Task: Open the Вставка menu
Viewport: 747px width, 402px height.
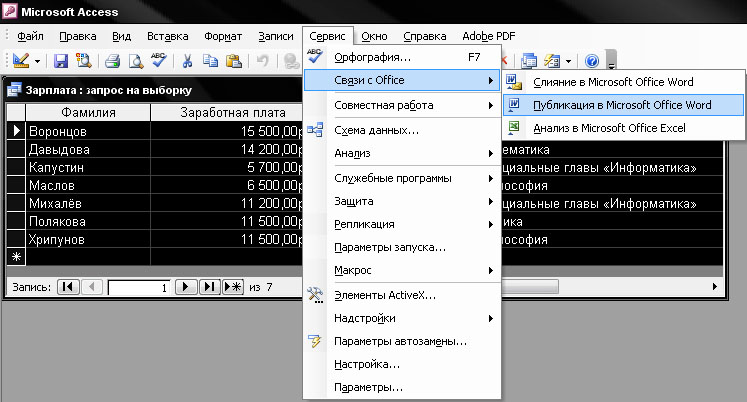Action: [x=167, y=36]
